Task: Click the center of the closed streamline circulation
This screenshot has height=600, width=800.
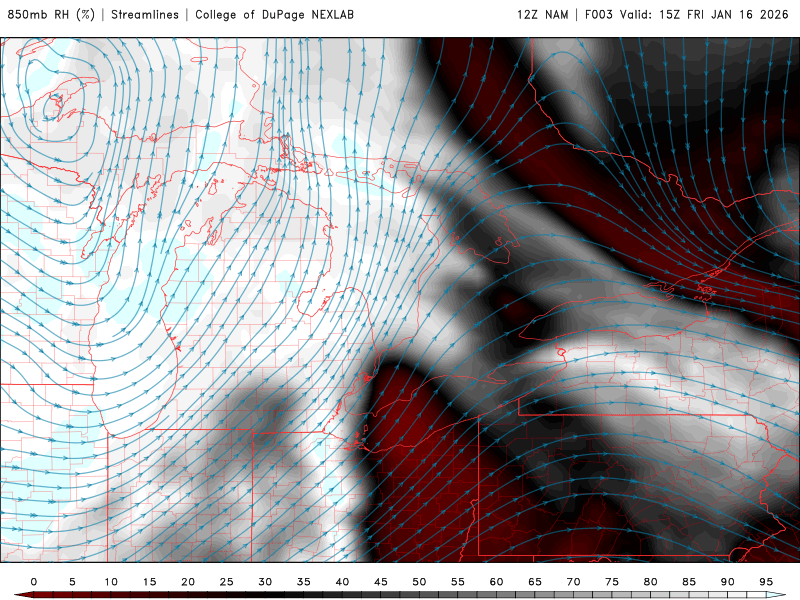Action: [52, 107]
